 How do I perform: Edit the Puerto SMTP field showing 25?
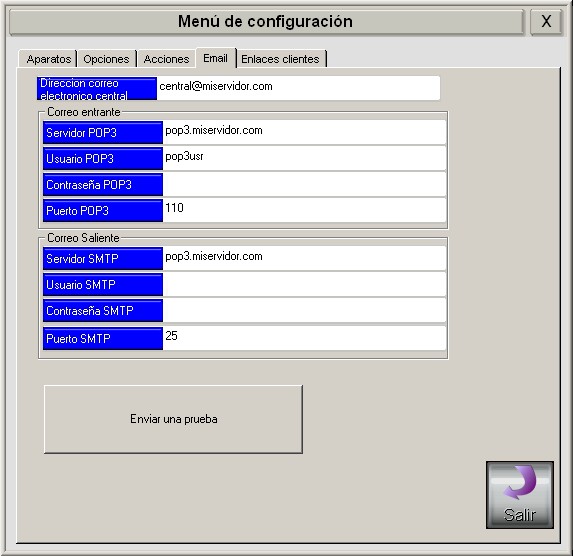304,338
